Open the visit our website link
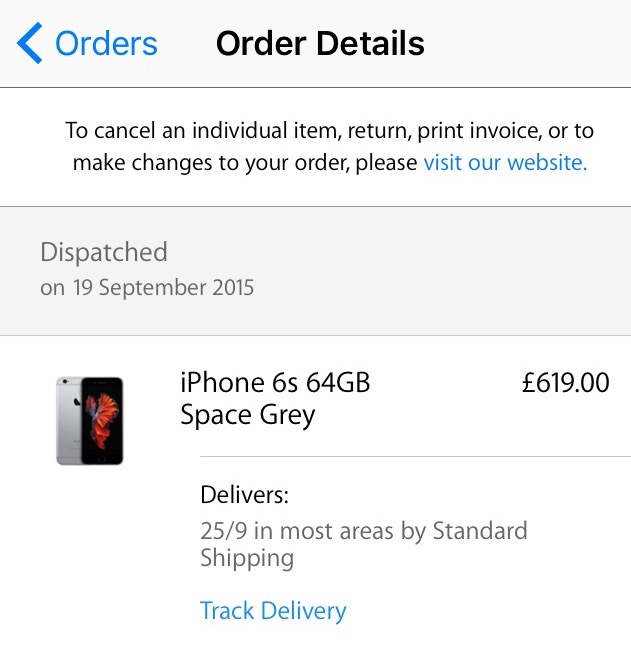 coord(505,162)
